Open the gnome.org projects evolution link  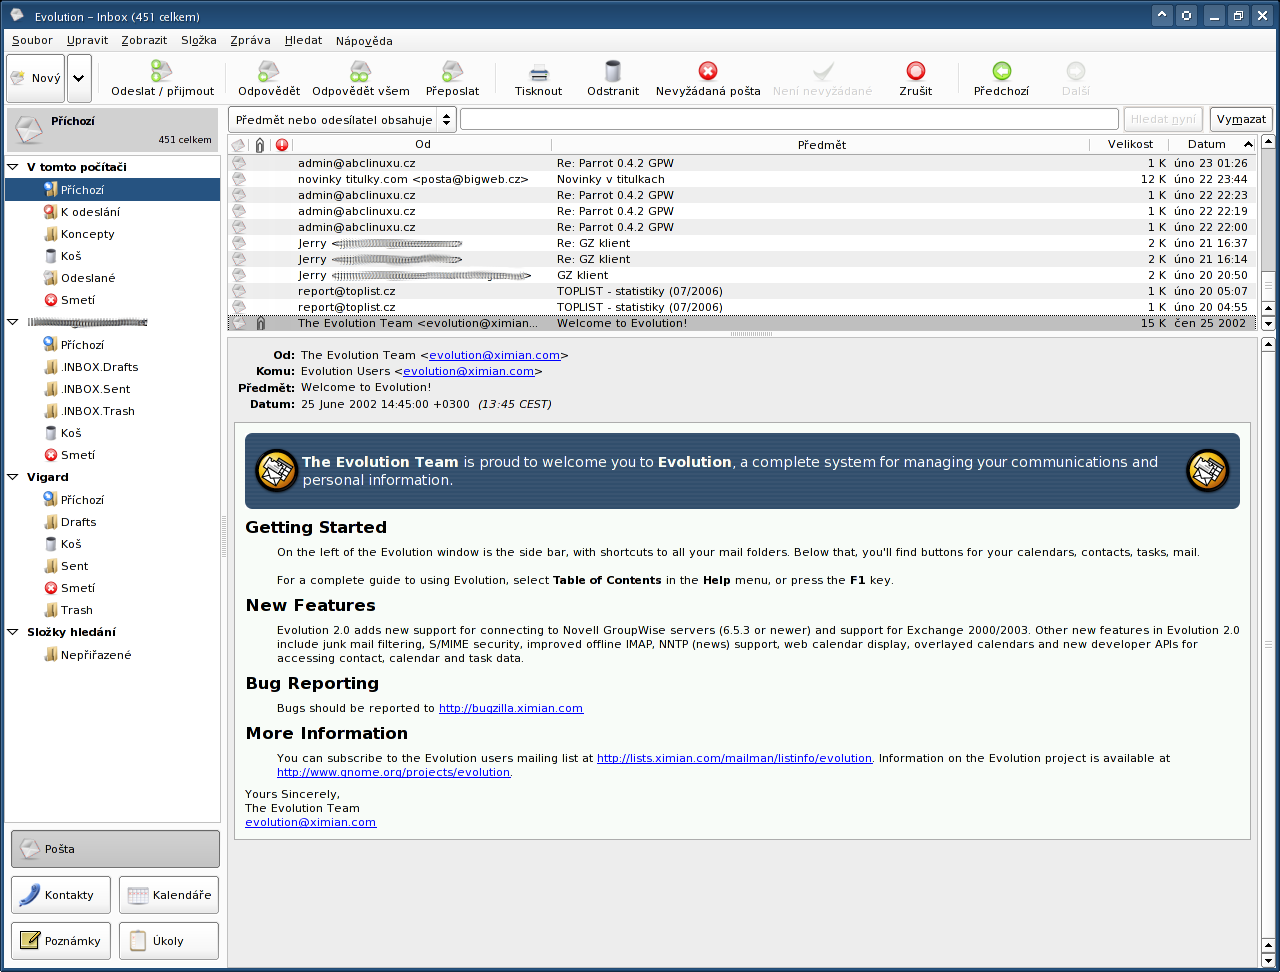[393, 772]
